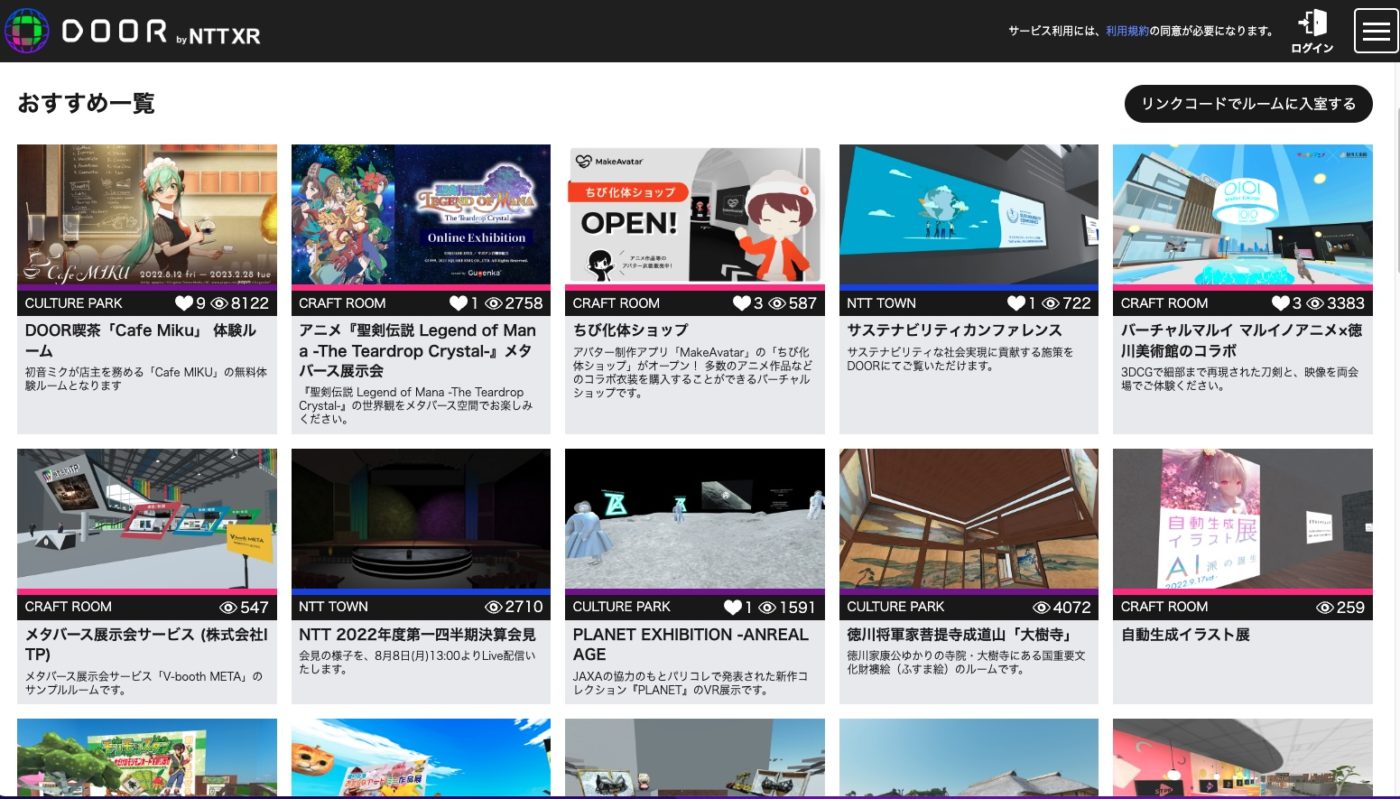The width and height of the screenshot is (1400, 799).
Task: Click Cafe Miku description 初音ミクが店主を務める
Action: (x=146, y=378)
